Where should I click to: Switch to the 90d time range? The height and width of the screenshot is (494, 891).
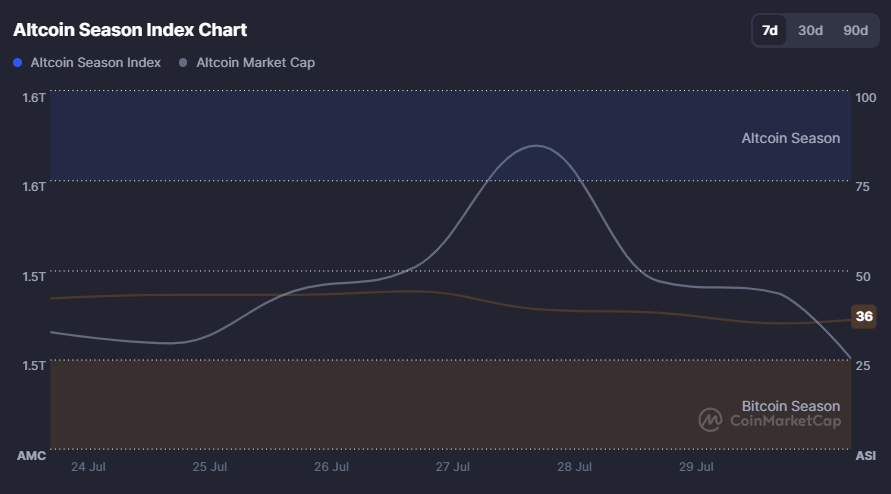click(x=855, y=30)
